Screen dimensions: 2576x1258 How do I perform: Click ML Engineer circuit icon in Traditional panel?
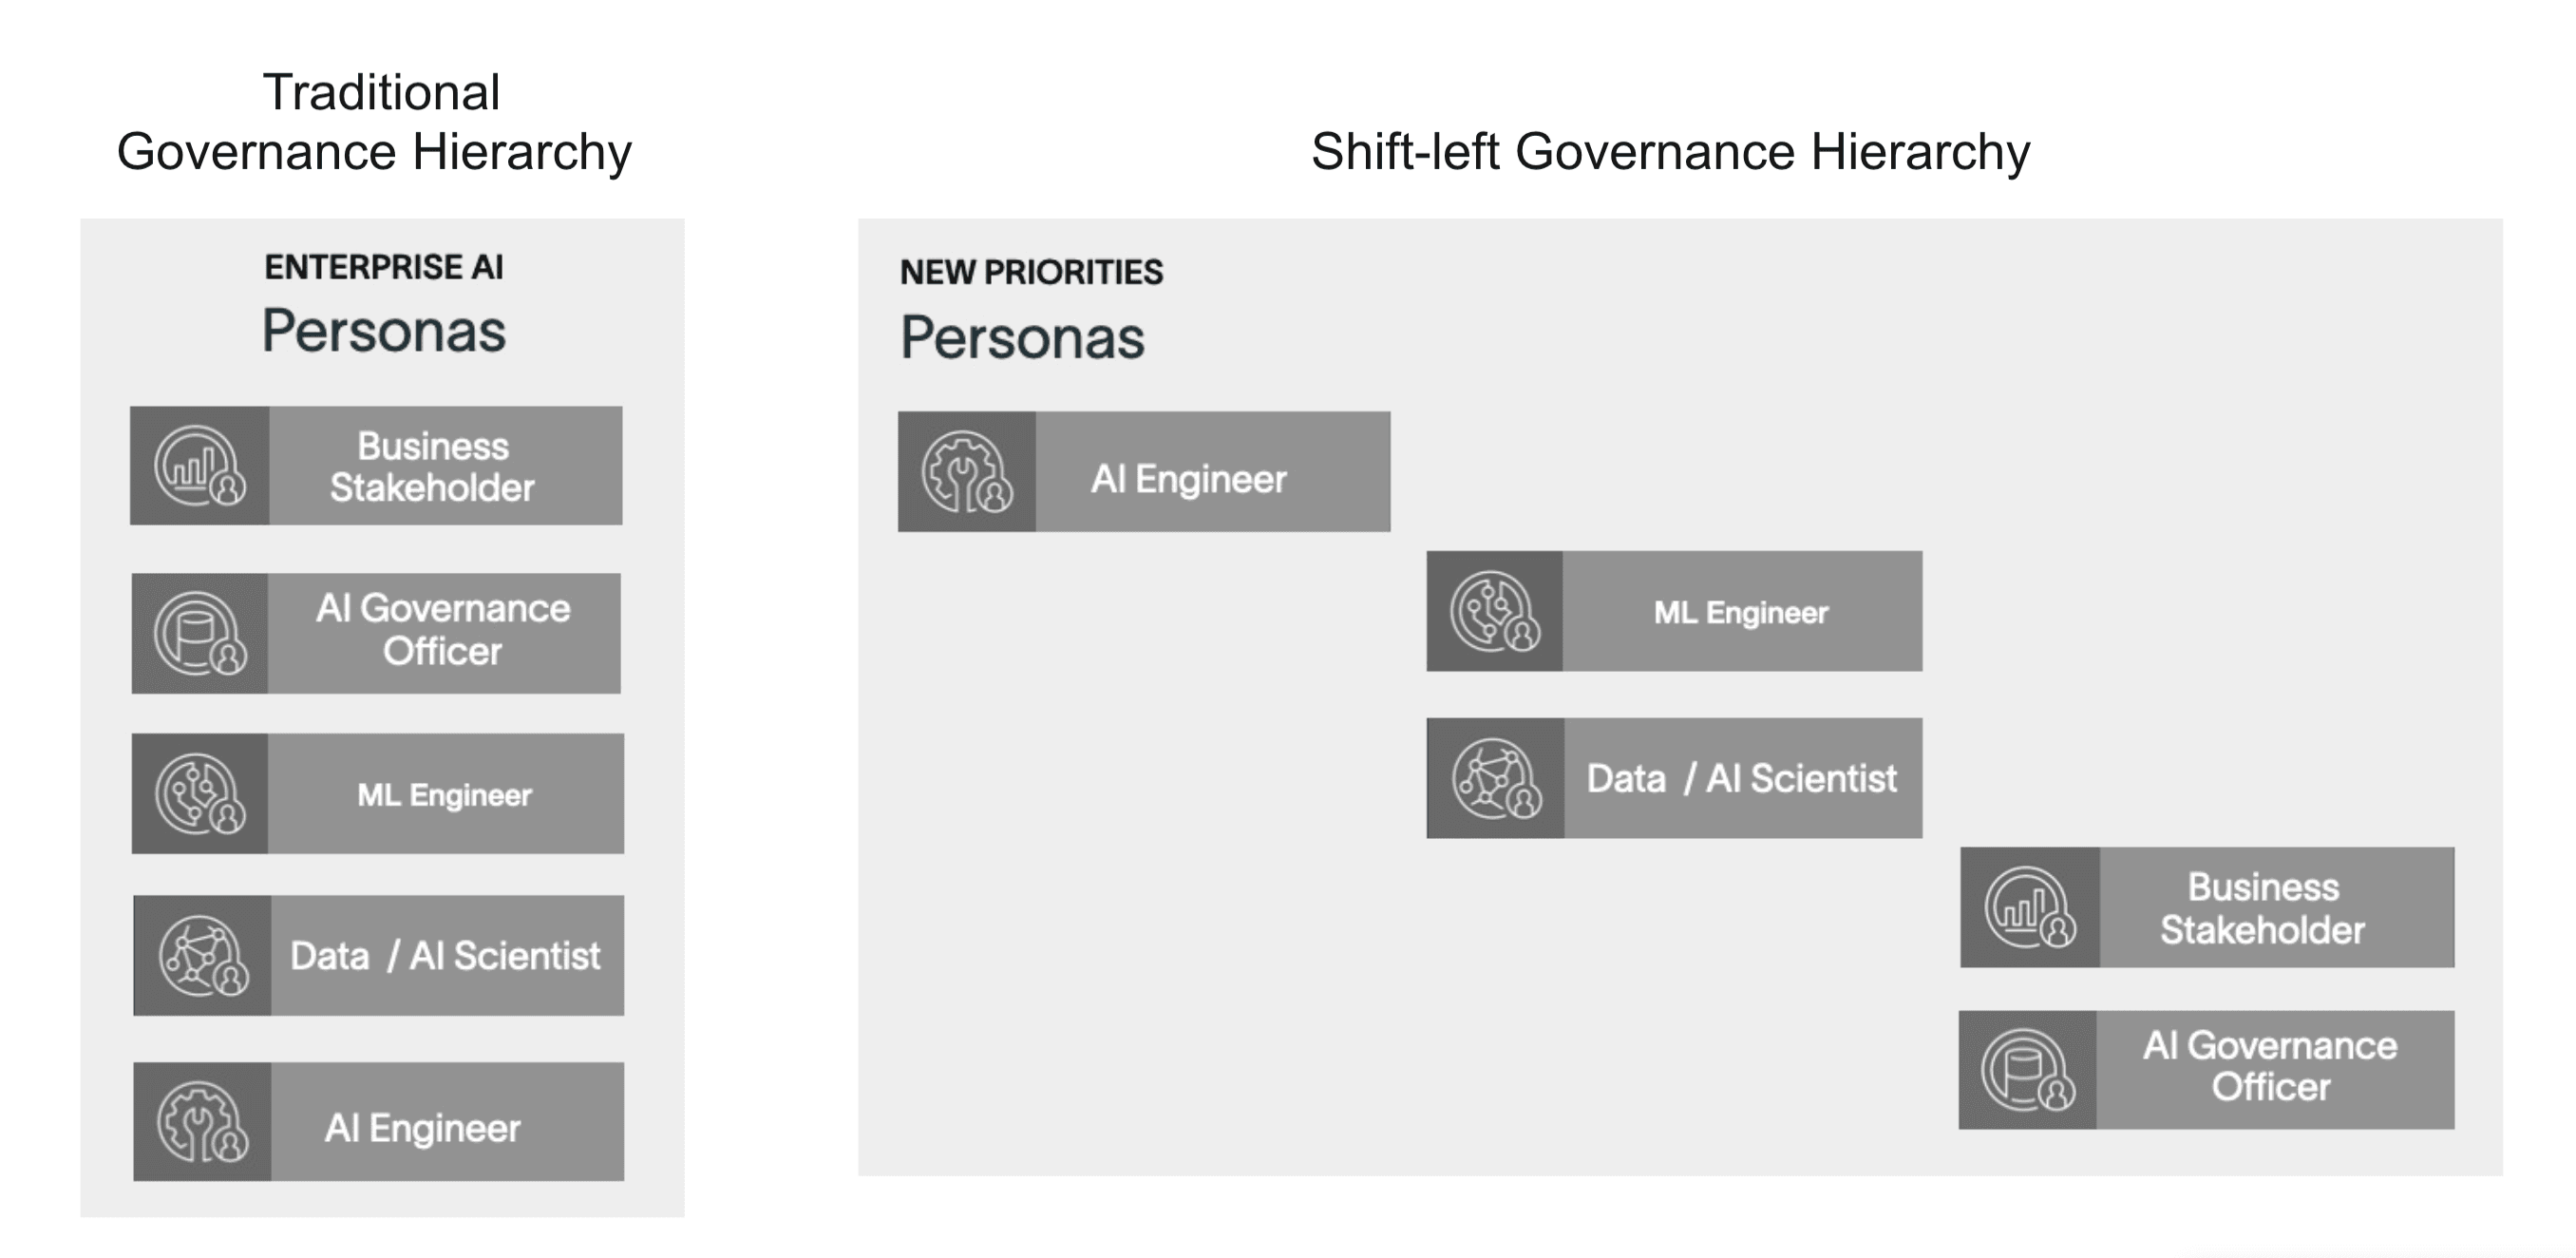199,794
